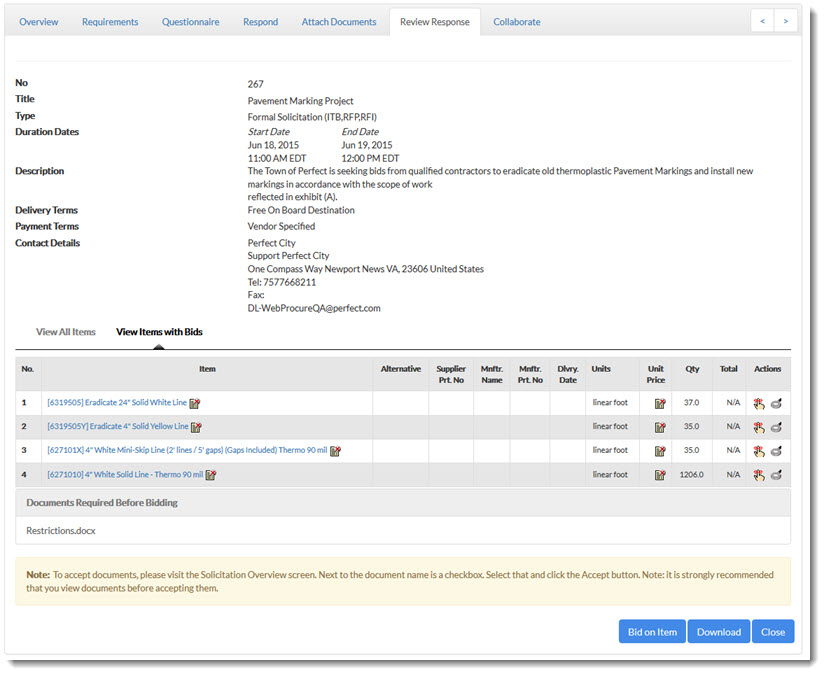
Task: Click the red hand action icon in row 1
Action: point(759,404)
